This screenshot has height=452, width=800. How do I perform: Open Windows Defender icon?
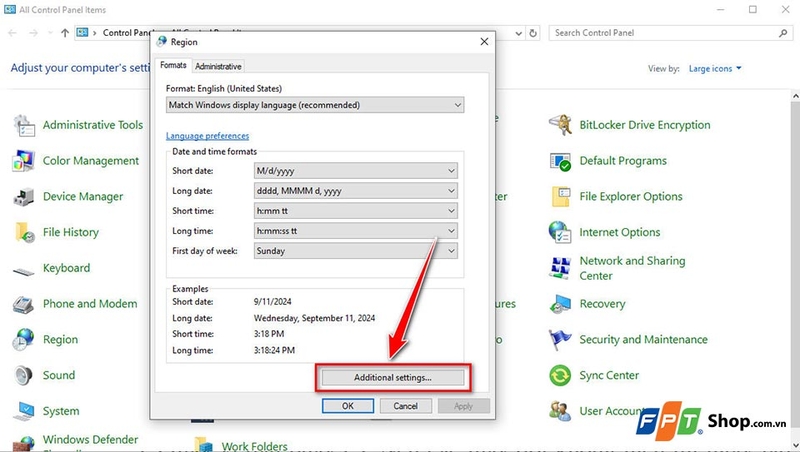point(23,443)
